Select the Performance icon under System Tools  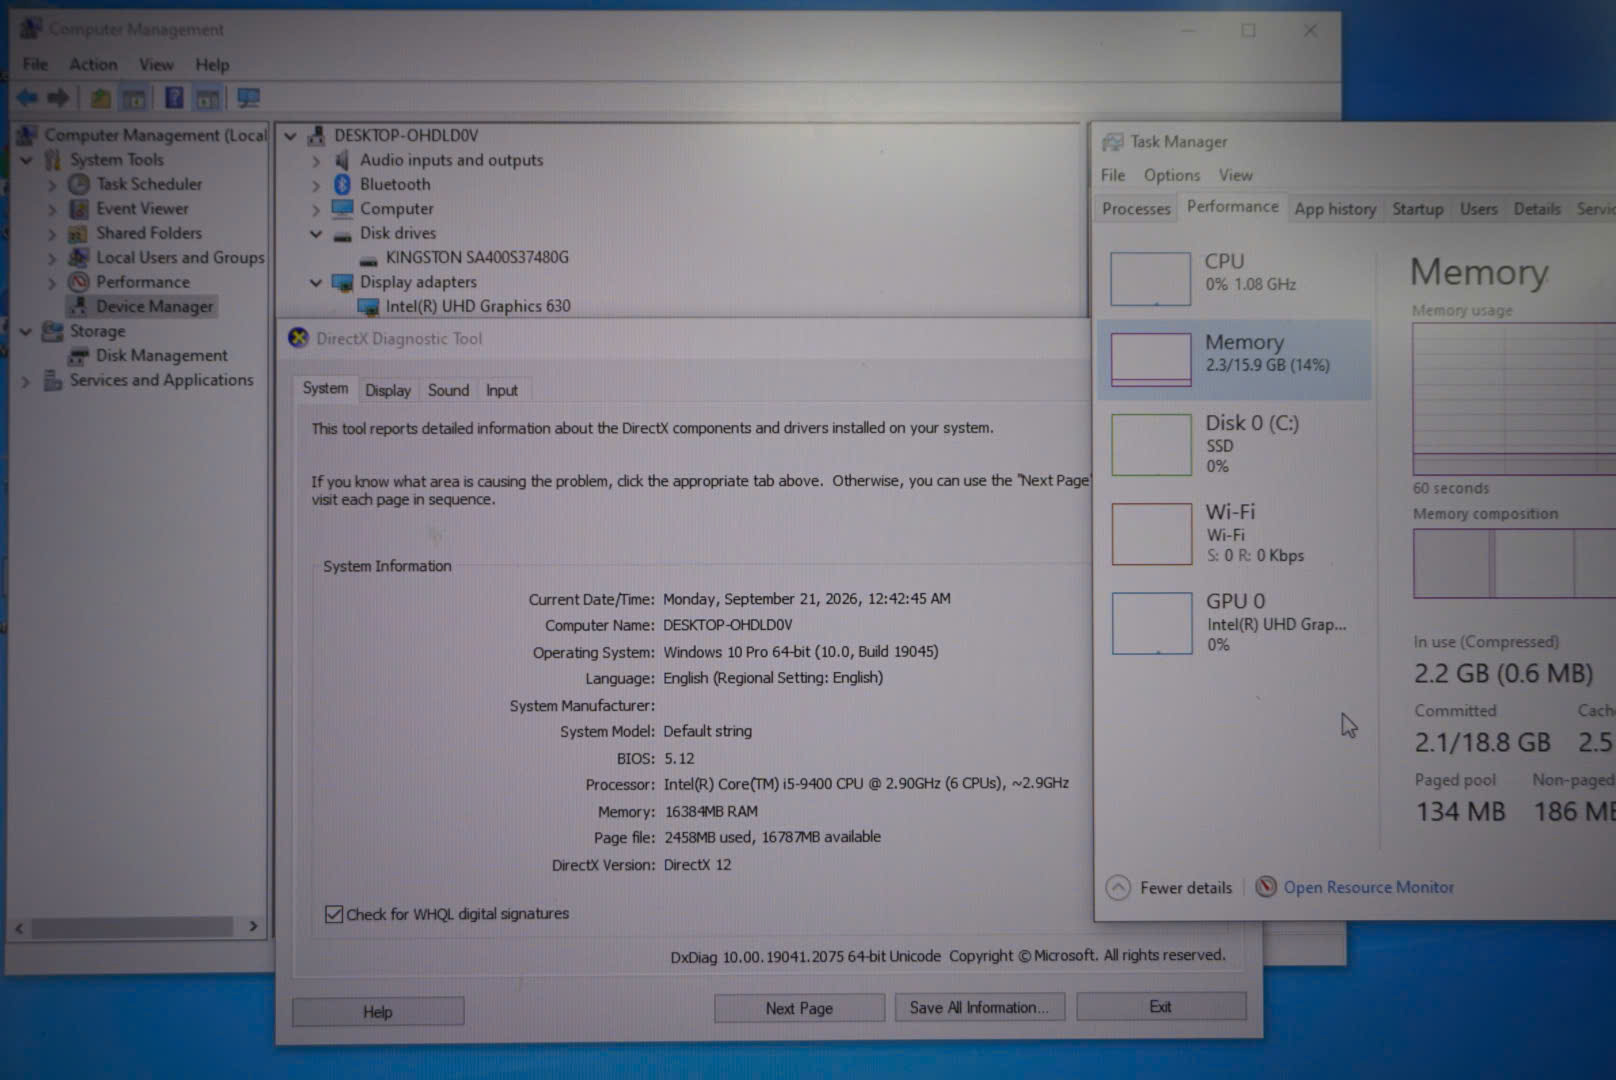click(79, 282)
